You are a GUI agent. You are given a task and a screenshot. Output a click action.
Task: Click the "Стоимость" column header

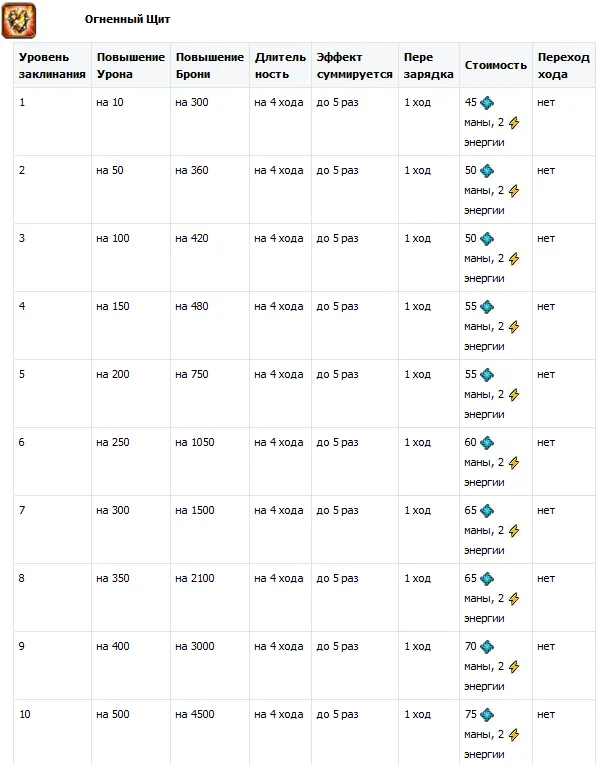coord(495,65)
